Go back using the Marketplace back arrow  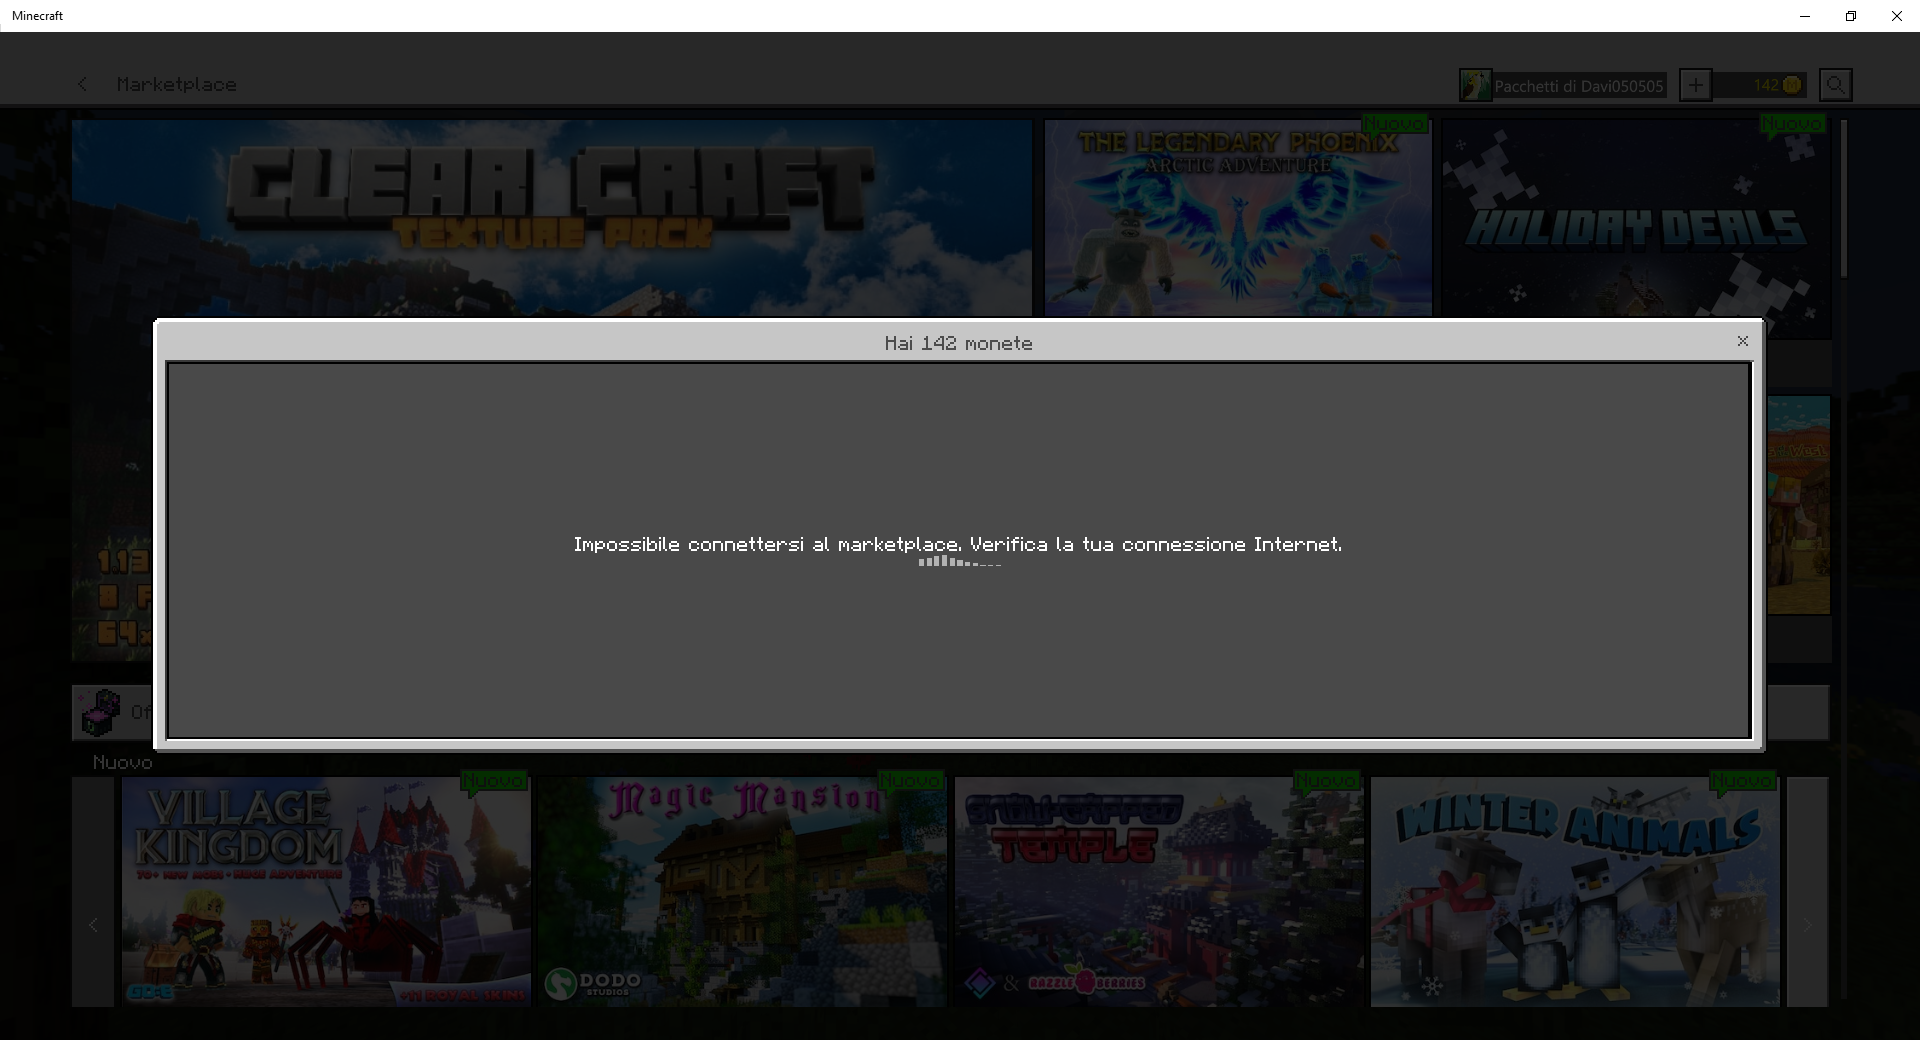(83, 85)
